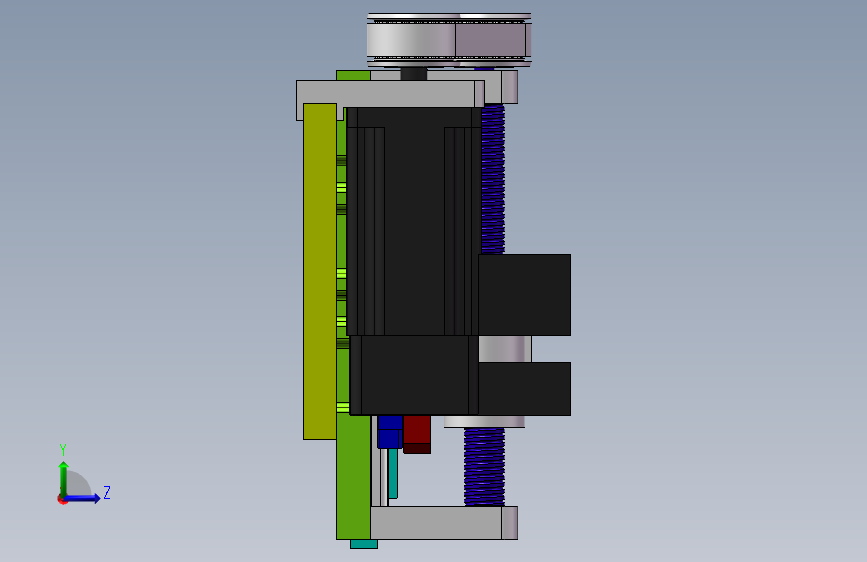The height and width of the screenshot is (562, 867).
Task: Select the olive-yellow vertical plate
Action: pos(320,271)
